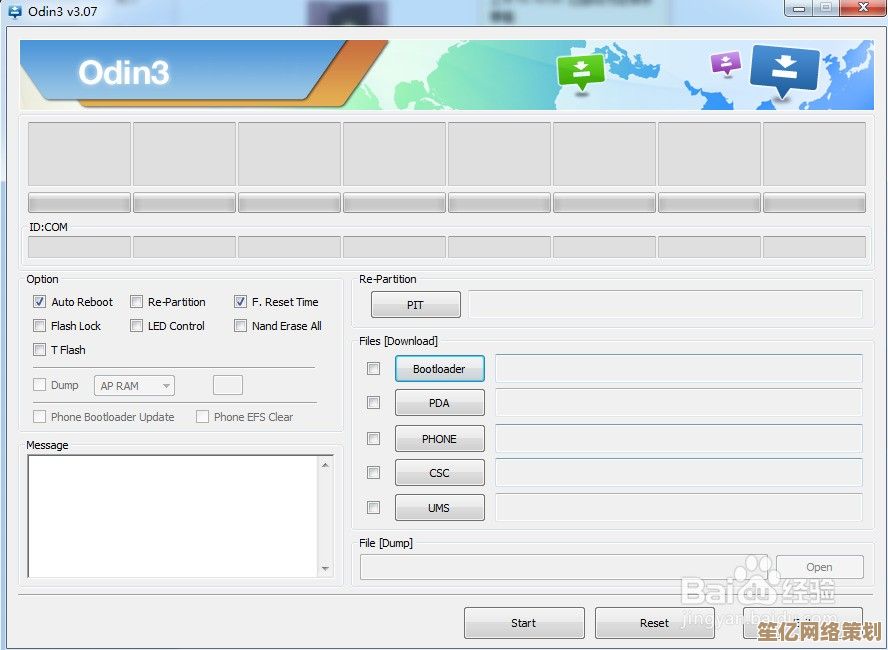The width and height of the screenshot is (888, 650).
Task: Click the PIT file path field
Action: tap(665, 305)
